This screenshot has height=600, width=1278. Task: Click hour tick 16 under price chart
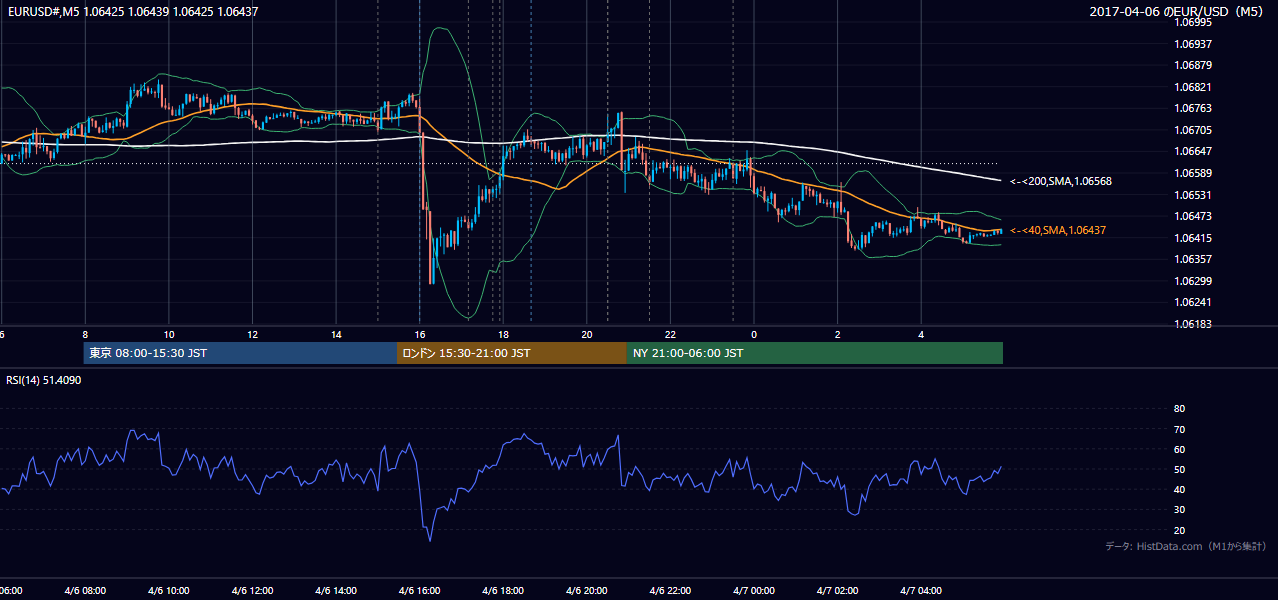click(420, 334)
